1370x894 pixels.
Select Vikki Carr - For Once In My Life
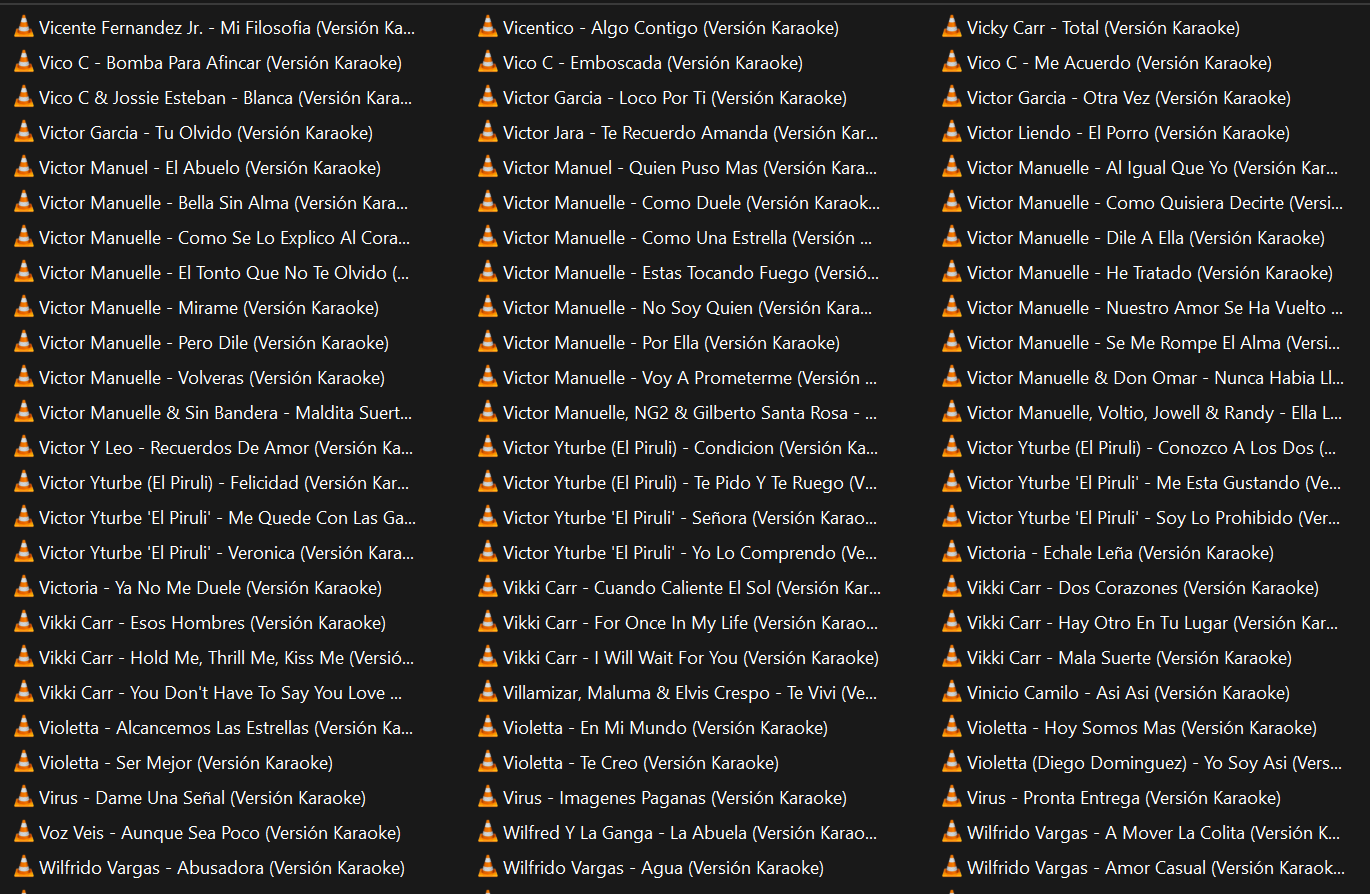click(x=679, y=623)
